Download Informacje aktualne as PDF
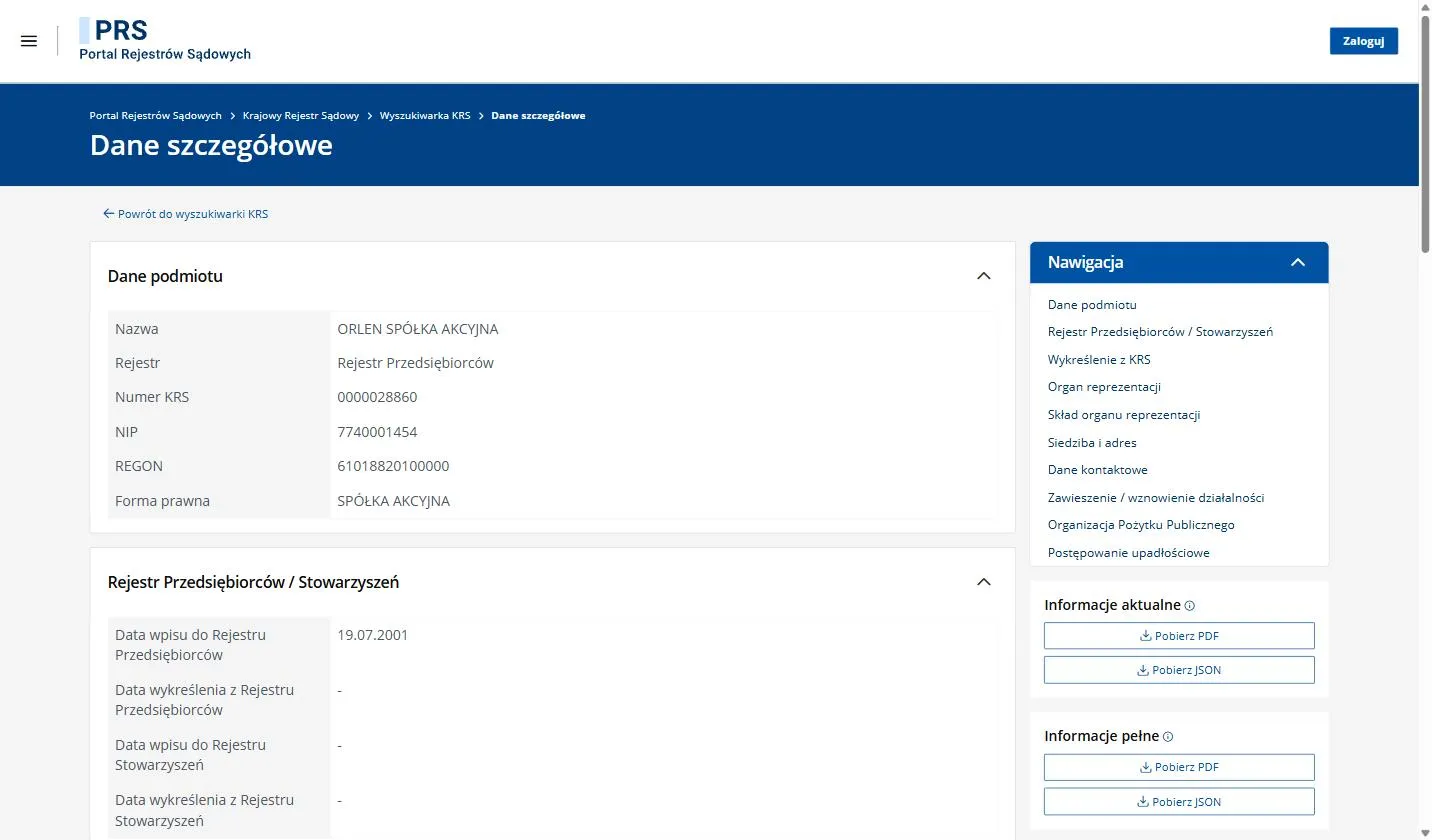 [x=1179, y=636]
